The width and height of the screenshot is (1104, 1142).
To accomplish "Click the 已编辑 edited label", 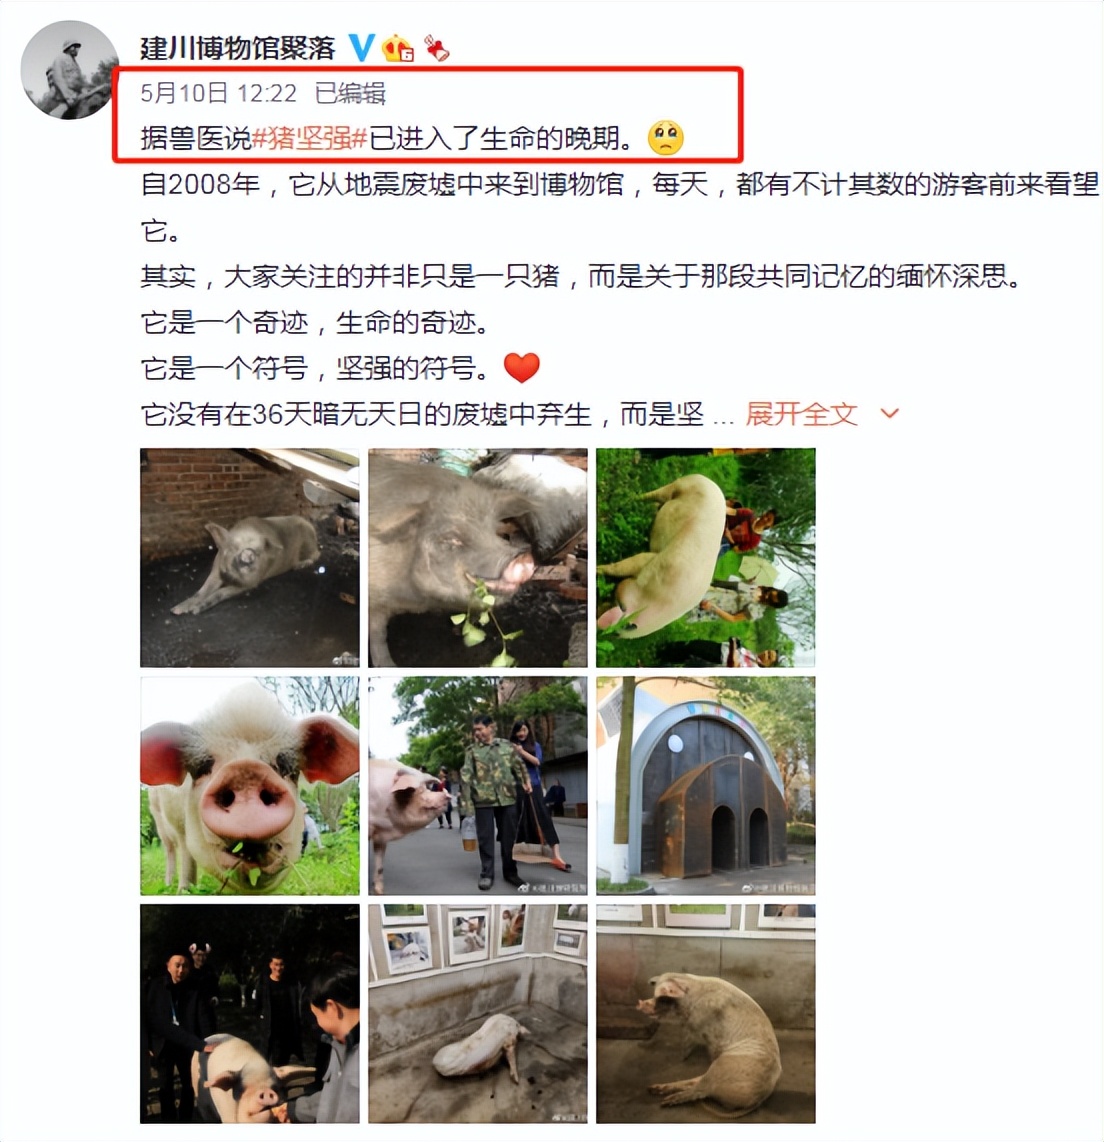I will tap(350, 93).
